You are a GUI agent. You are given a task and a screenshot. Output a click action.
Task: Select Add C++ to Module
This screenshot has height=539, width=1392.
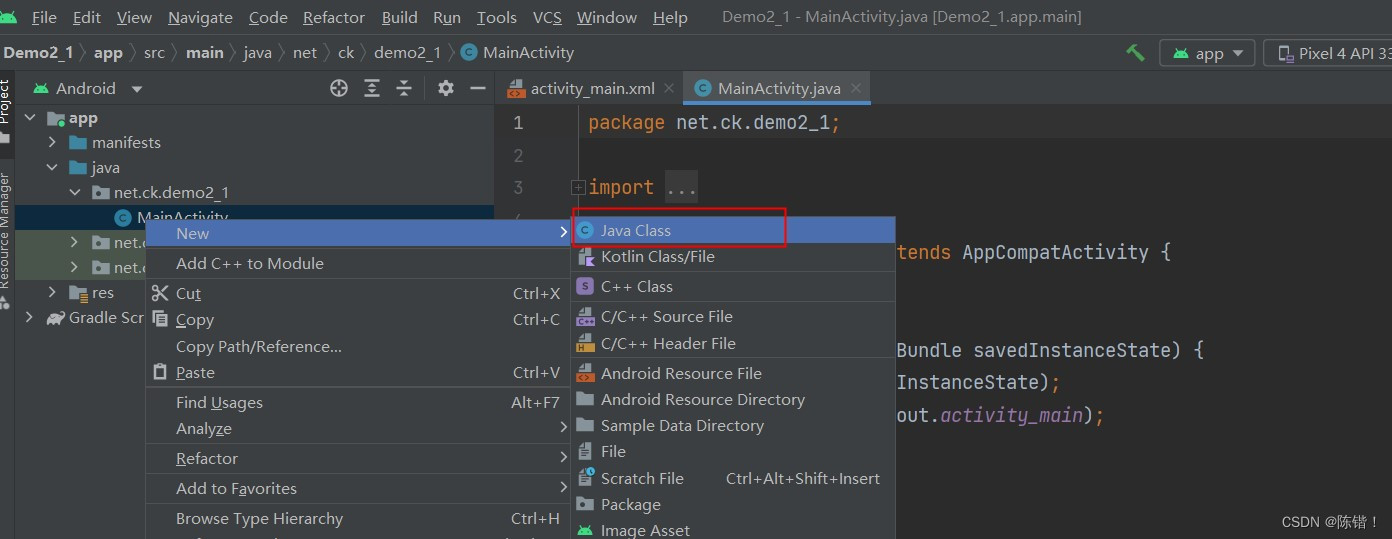pos(358,264)
